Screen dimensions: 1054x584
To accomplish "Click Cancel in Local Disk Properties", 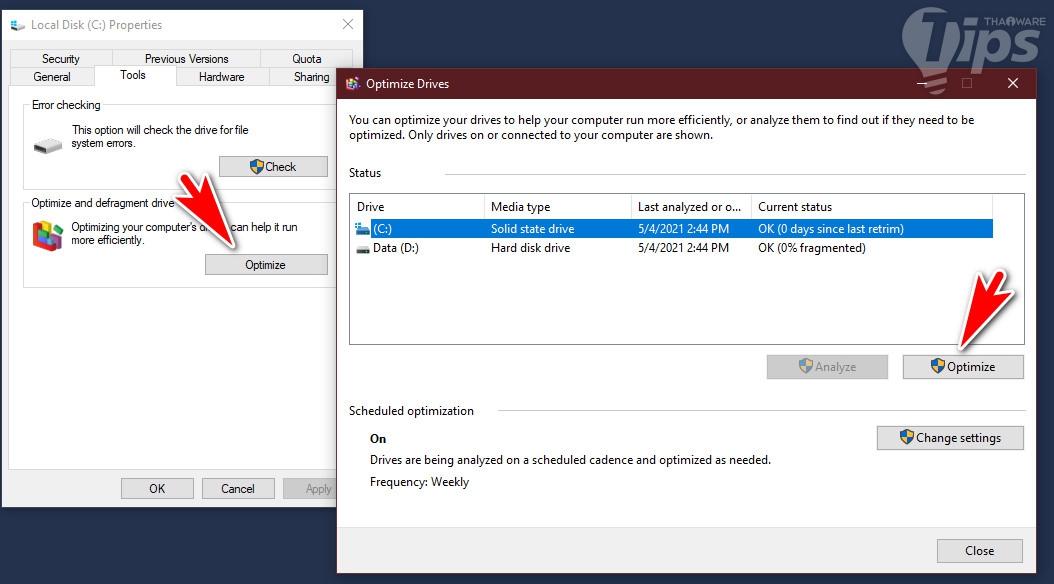I will tap(238, 489).
